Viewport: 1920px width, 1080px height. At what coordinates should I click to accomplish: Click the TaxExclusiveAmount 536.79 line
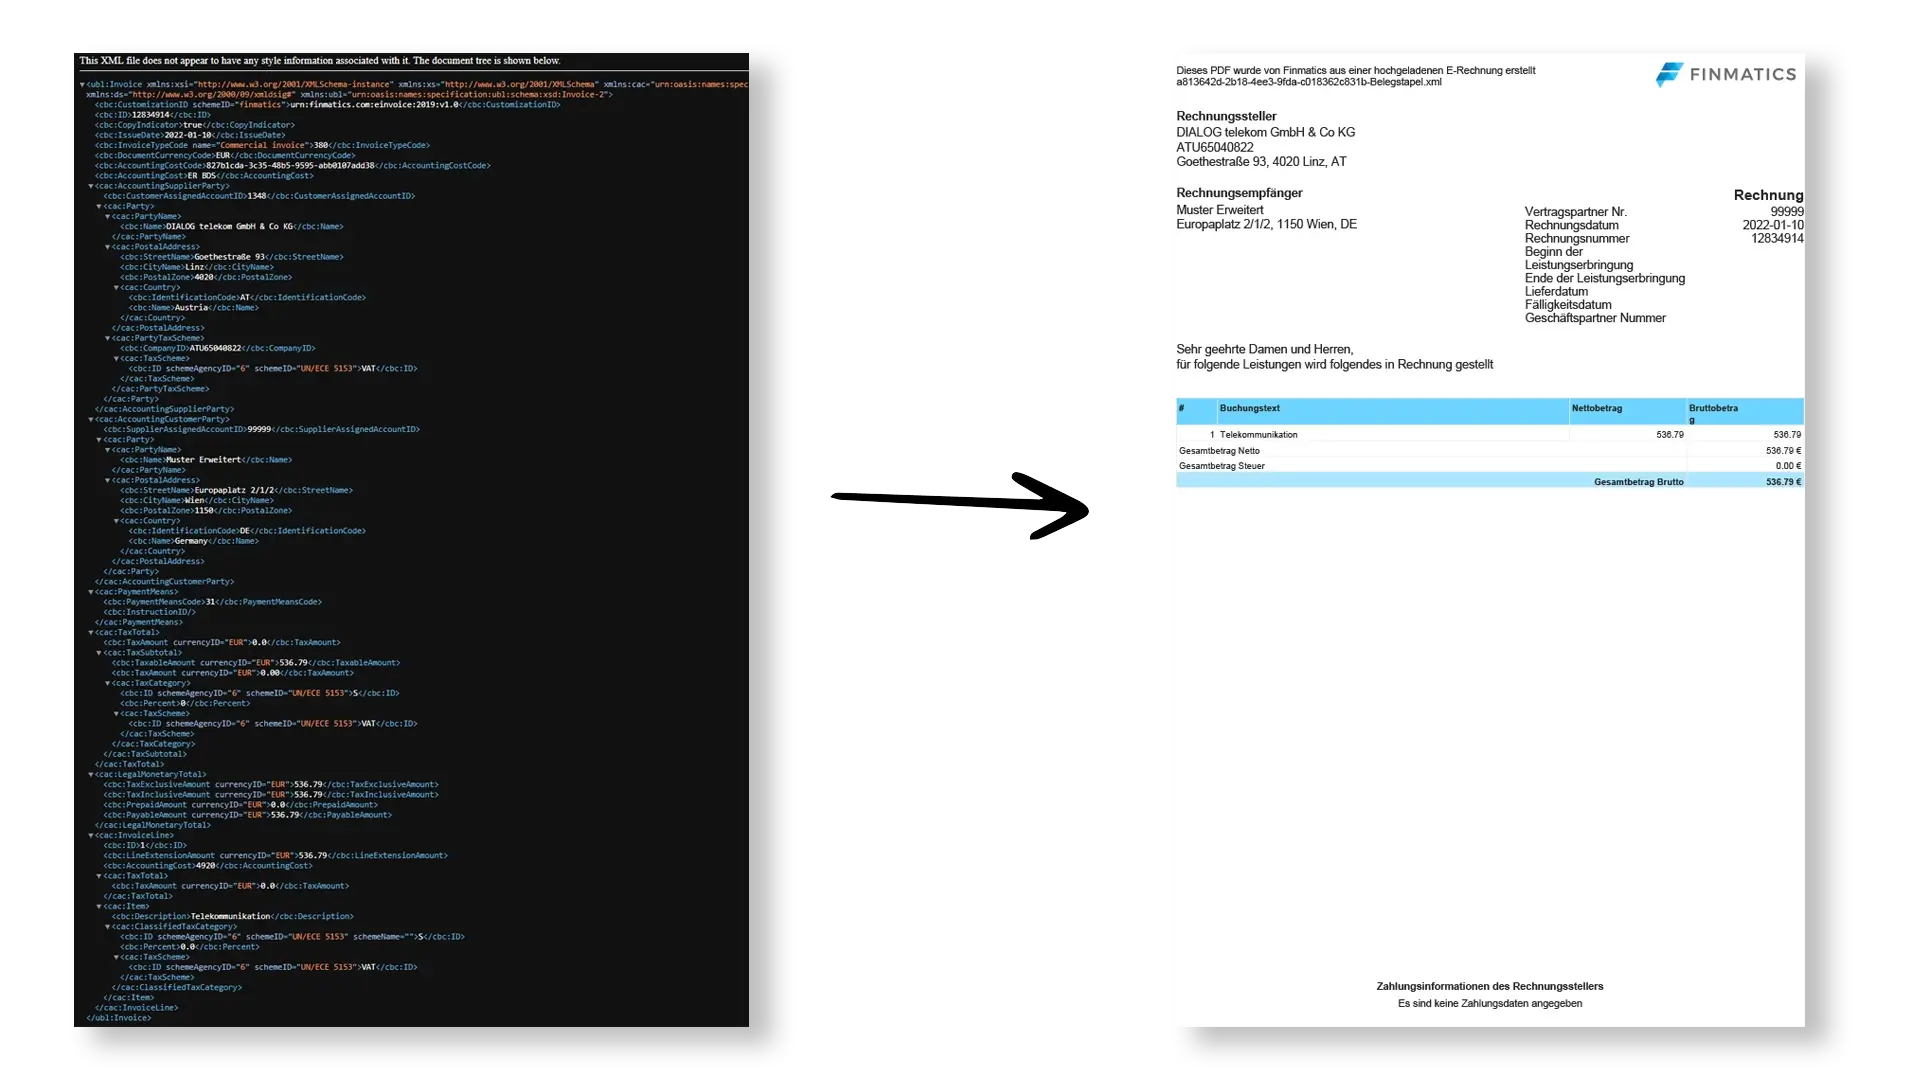pos(270,785)
